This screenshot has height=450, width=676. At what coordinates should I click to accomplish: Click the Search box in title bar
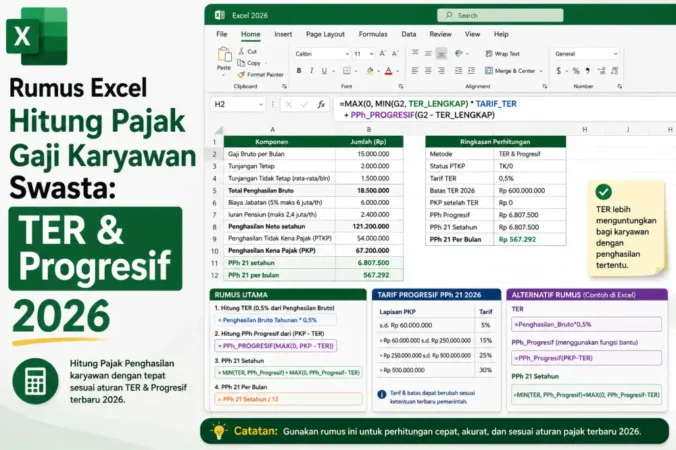[500, 16]
